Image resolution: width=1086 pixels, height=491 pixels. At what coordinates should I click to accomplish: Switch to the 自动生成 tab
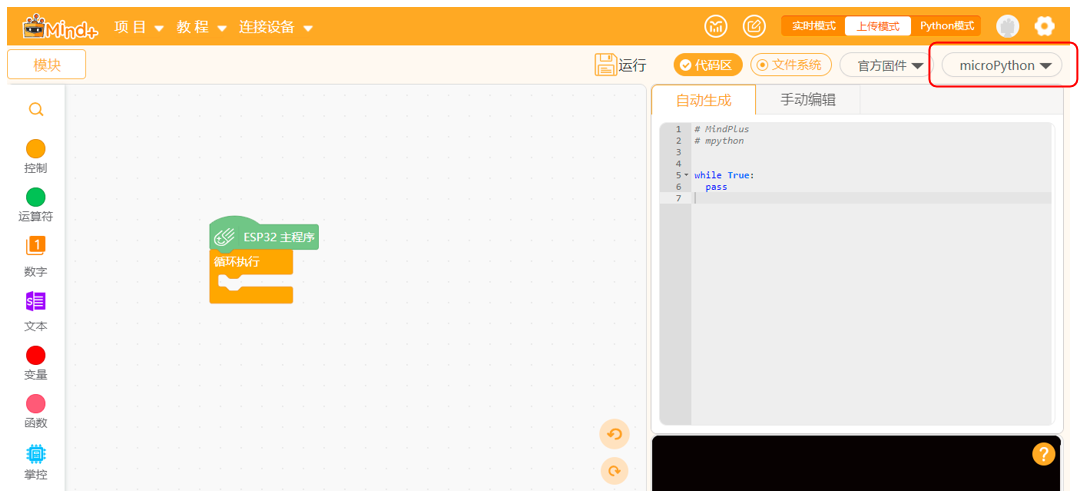pos(703,100)
